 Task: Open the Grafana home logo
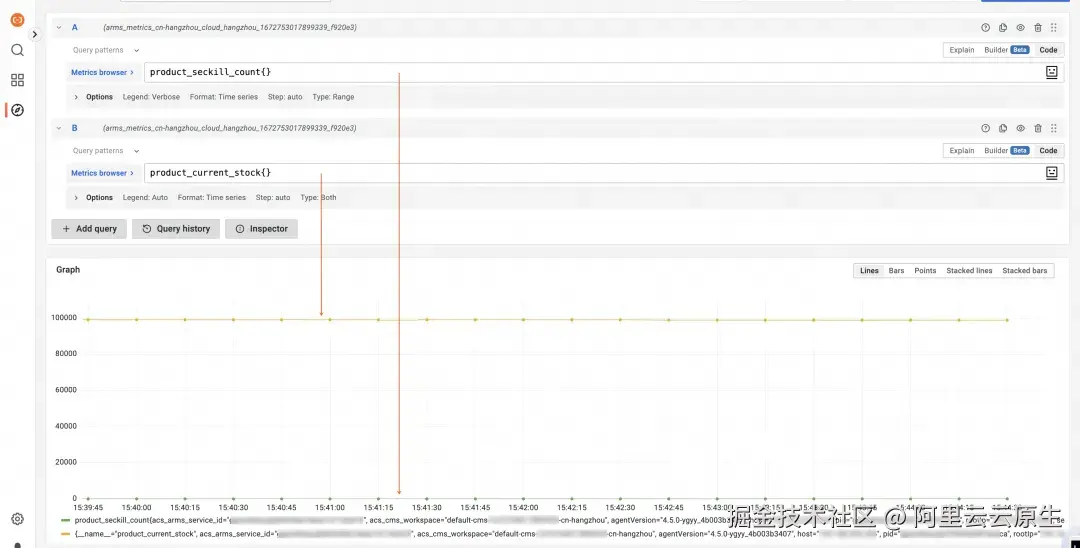(x=17, y=20)
